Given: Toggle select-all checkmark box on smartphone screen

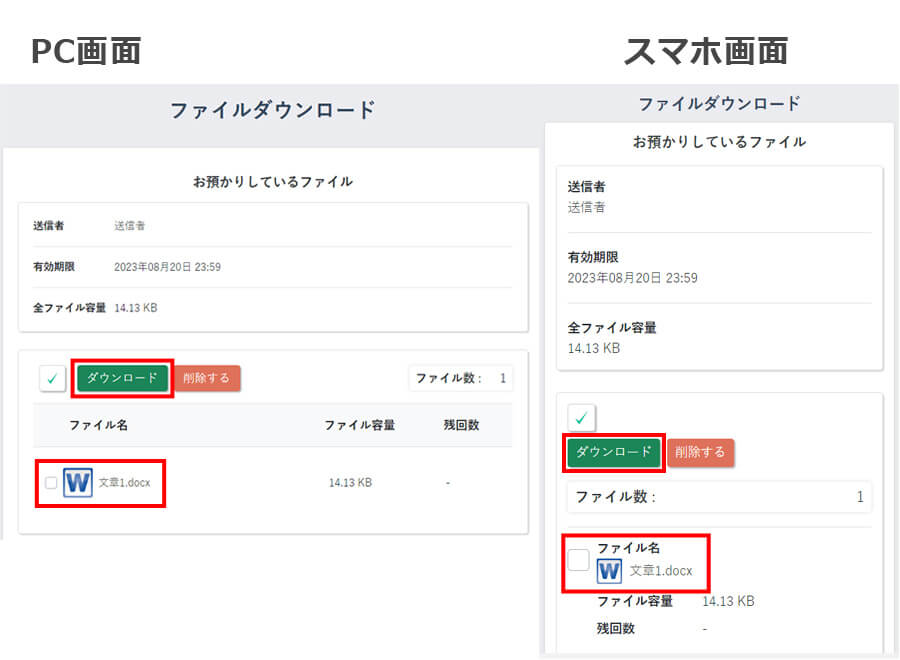Looking at the screenshot, I should (581, 418).
